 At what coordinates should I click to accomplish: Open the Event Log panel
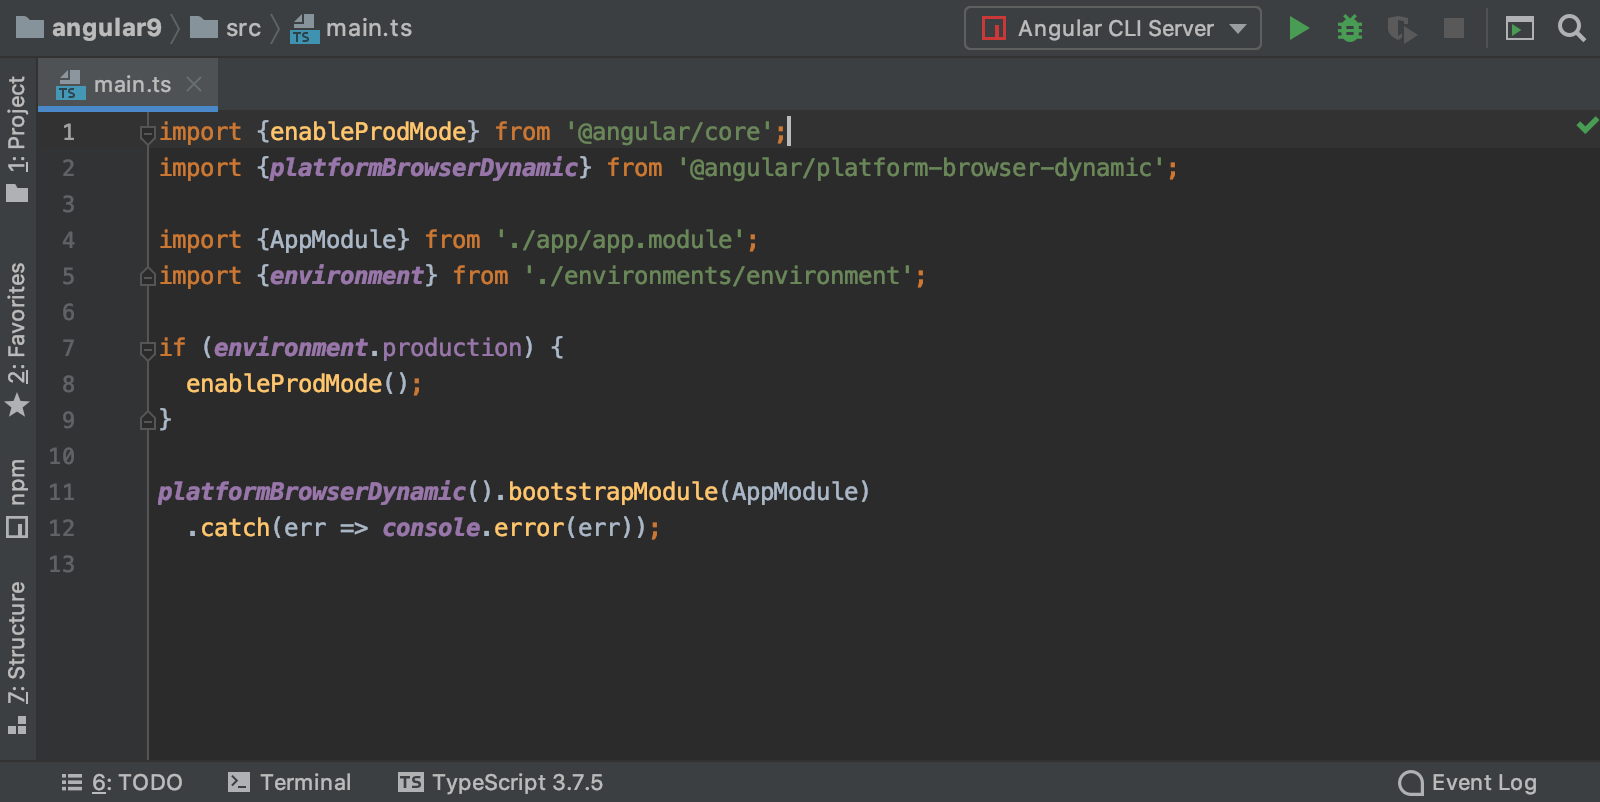click(1467, 782)
